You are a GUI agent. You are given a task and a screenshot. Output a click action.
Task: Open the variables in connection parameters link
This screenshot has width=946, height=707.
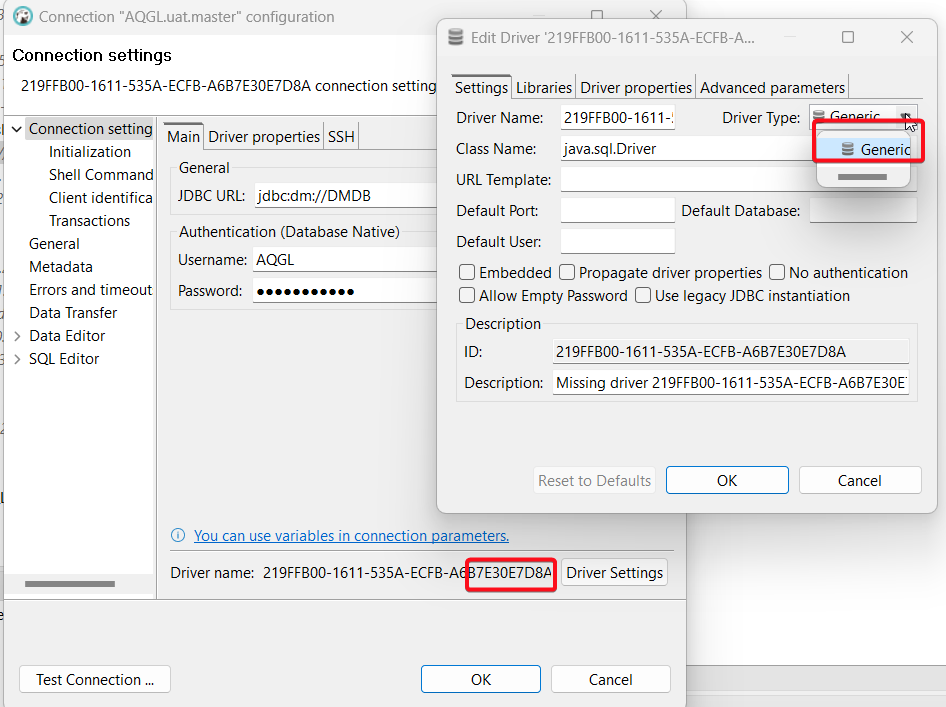click(x=351, y=535)
